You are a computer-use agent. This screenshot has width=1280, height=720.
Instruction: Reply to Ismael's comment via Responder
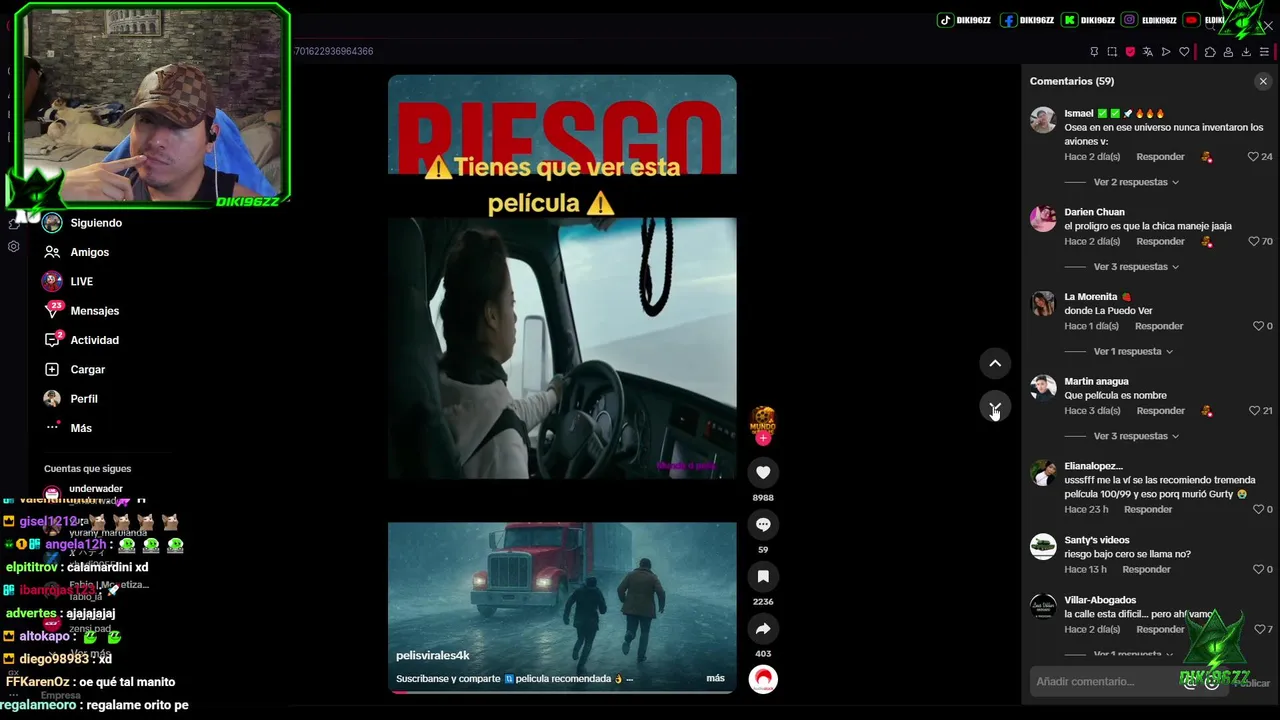[x=1160, y=157]
